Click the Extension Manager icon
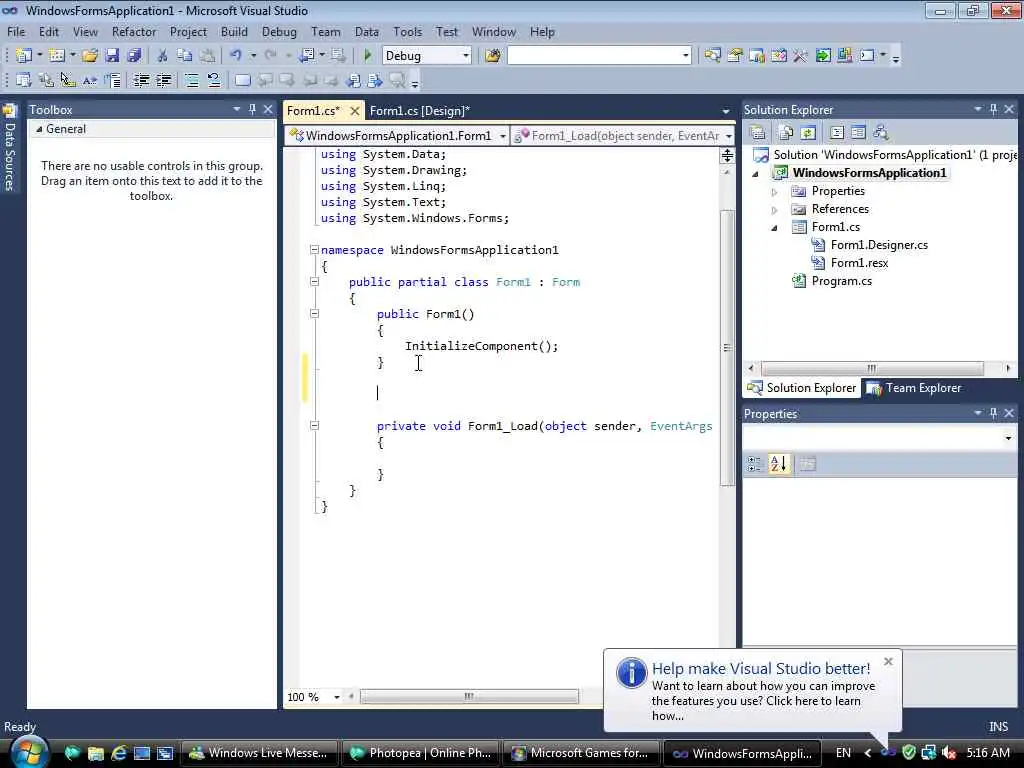The image size is (1024, 768). (x=844, y=56)
